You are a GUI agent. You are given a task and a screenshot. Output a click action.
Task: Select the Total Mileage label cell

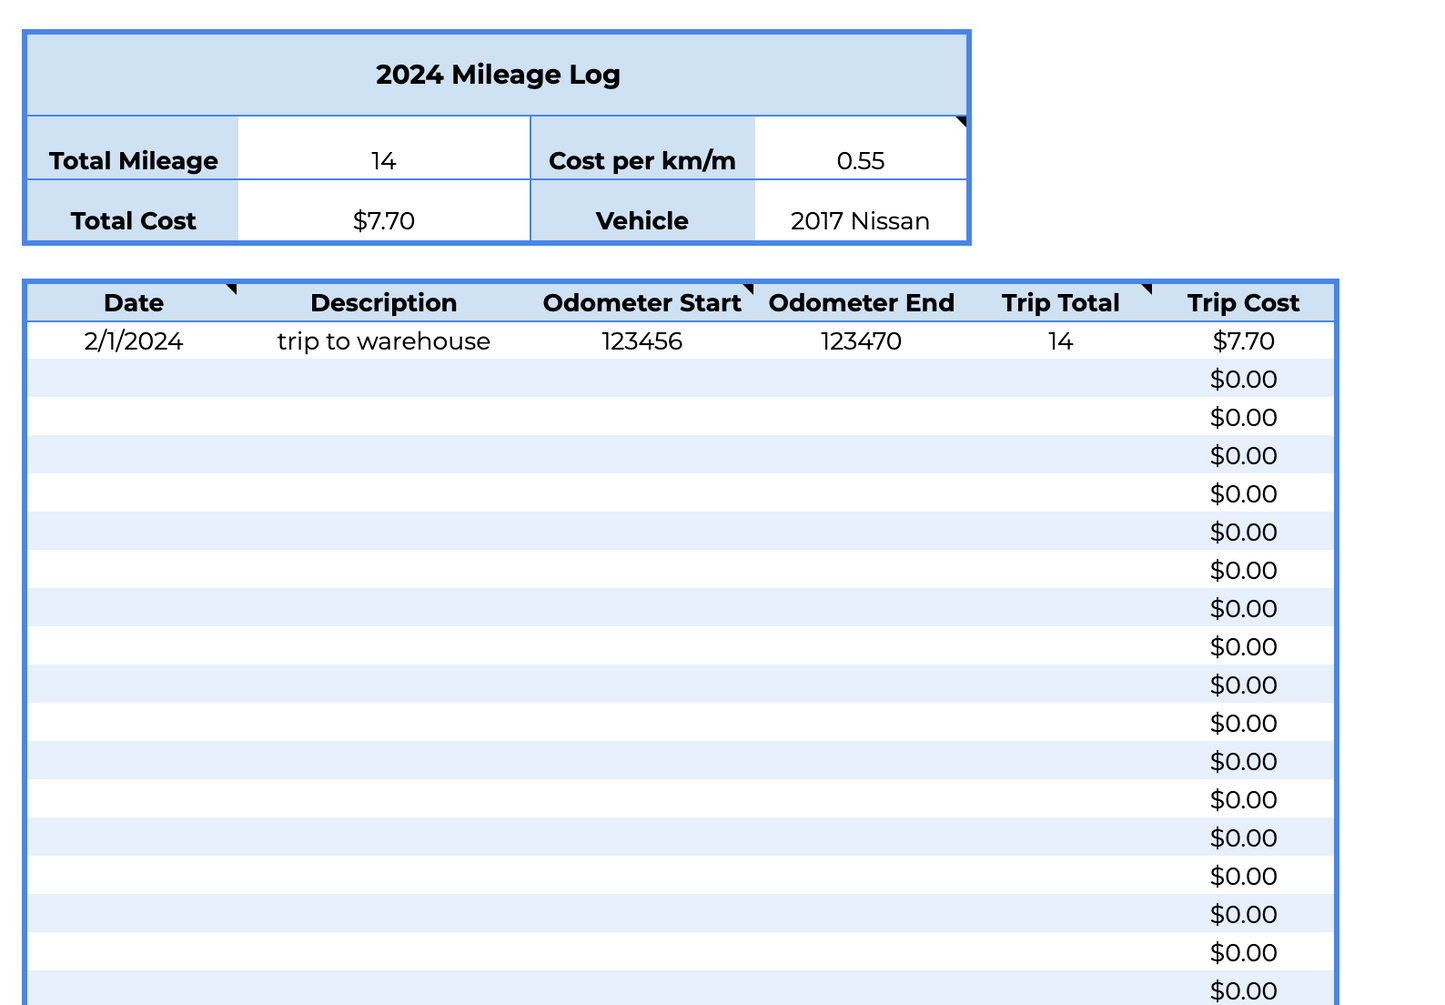133,161
